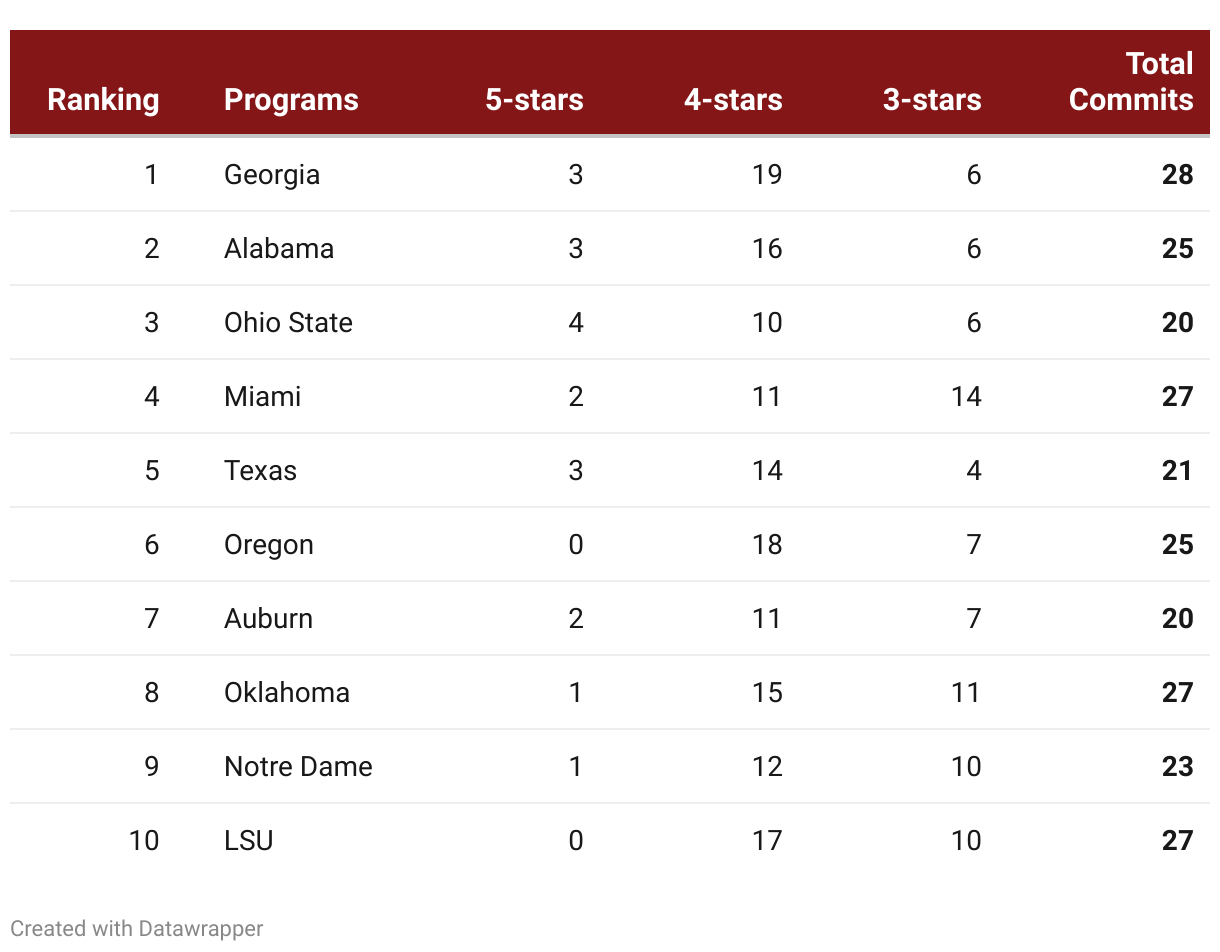Select the Notre Dame program cell

298,767
